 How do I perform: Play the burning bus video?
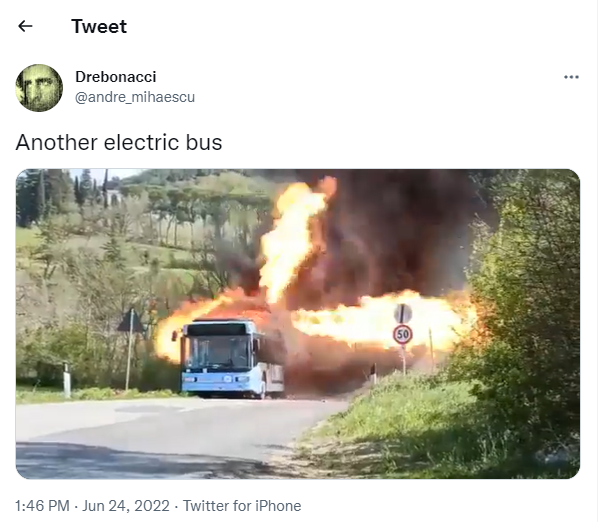point(298,323)
